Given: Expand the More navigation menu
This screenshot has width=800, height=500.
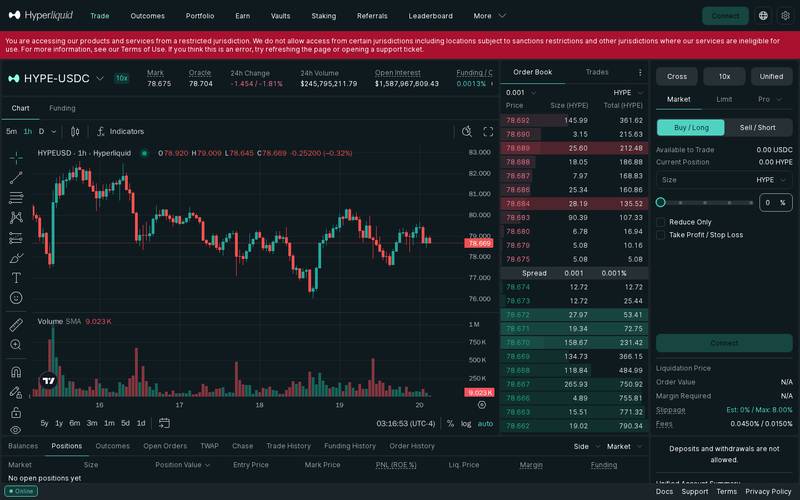Looking at the screenshot, I should click(489, 16).
